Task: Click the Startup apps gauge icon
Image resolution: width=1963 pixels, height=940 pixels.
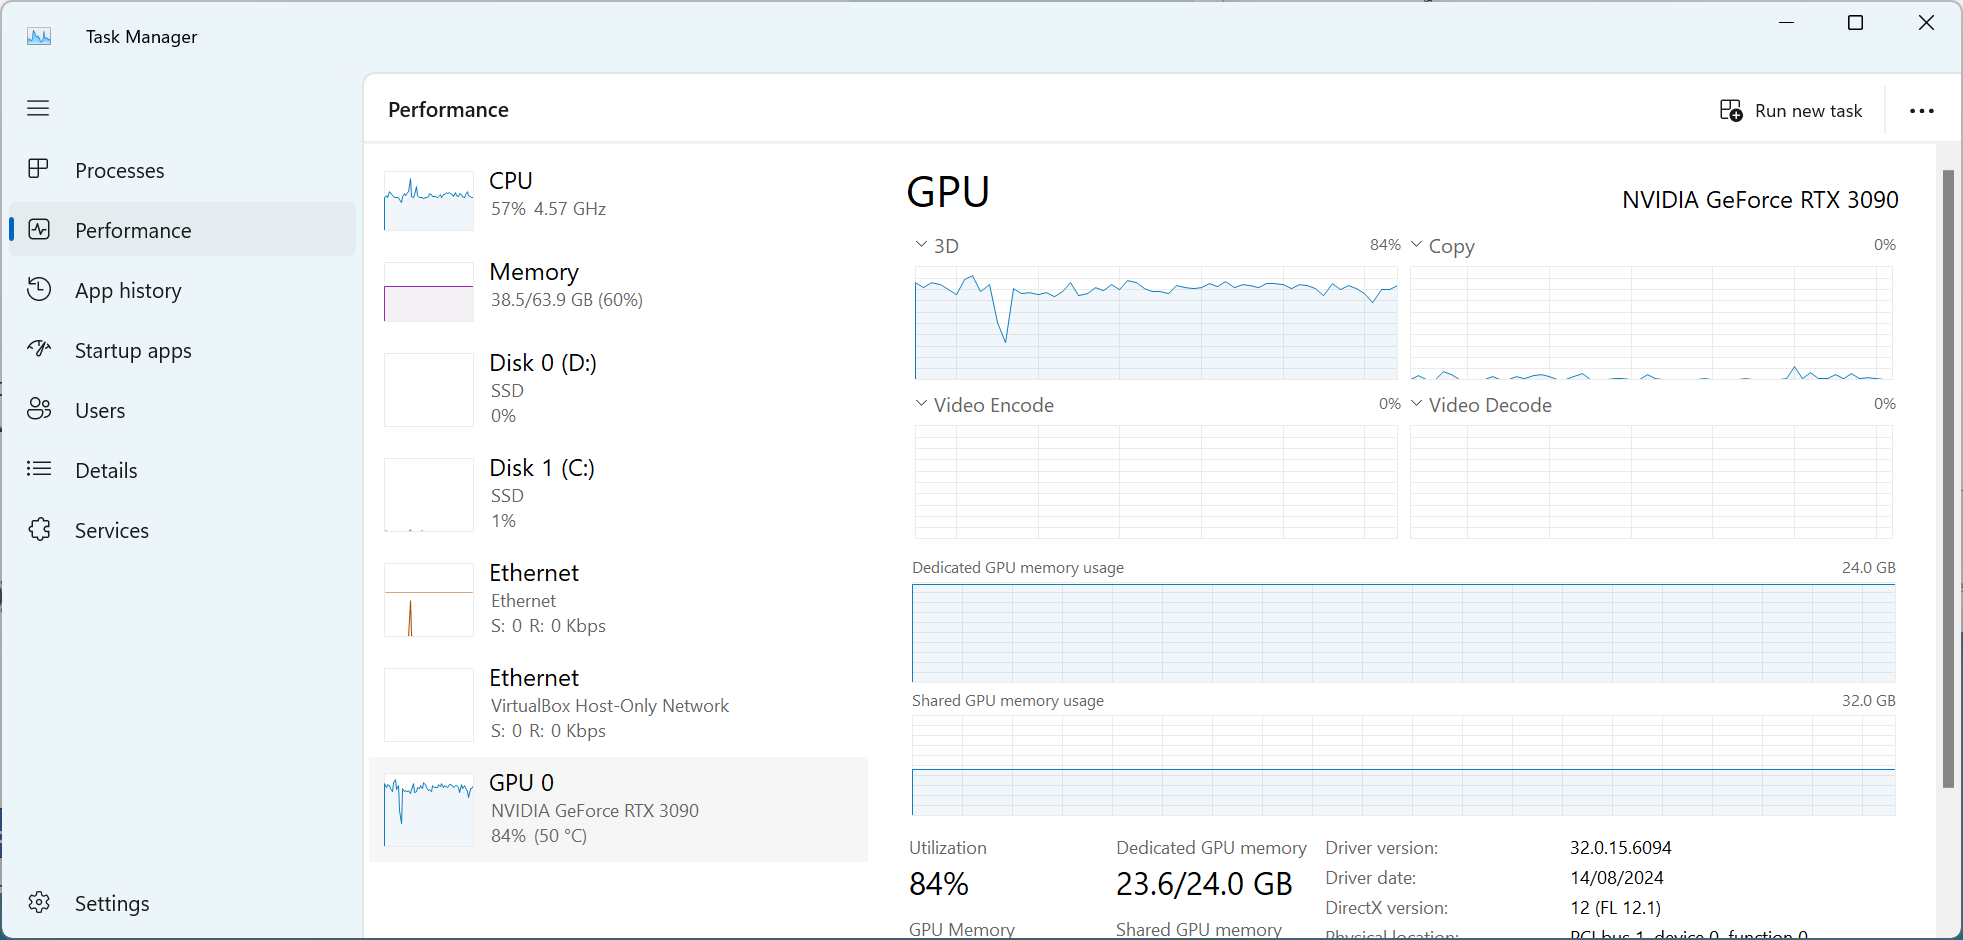Action: click(x=39, y=349)
